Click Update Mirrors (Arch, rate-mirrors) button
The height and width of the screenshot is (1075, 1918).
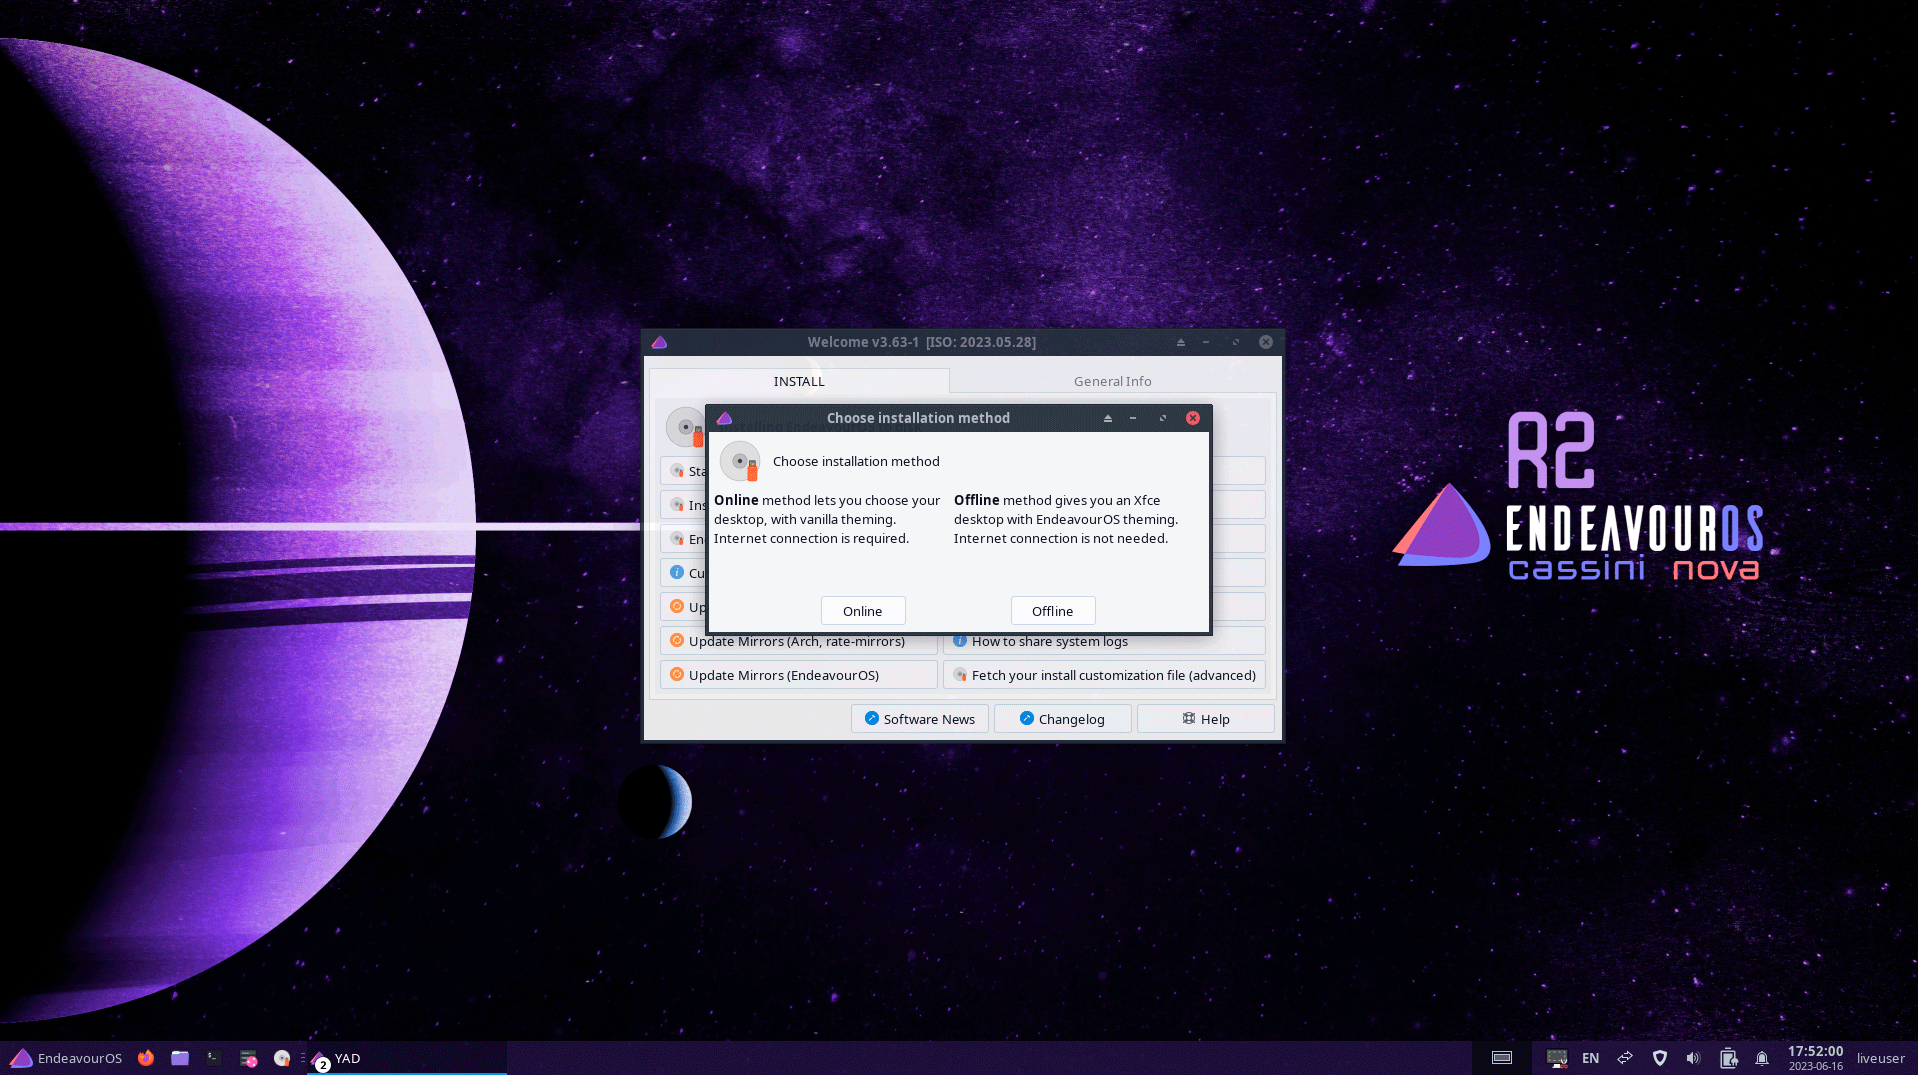click(798, 641)
